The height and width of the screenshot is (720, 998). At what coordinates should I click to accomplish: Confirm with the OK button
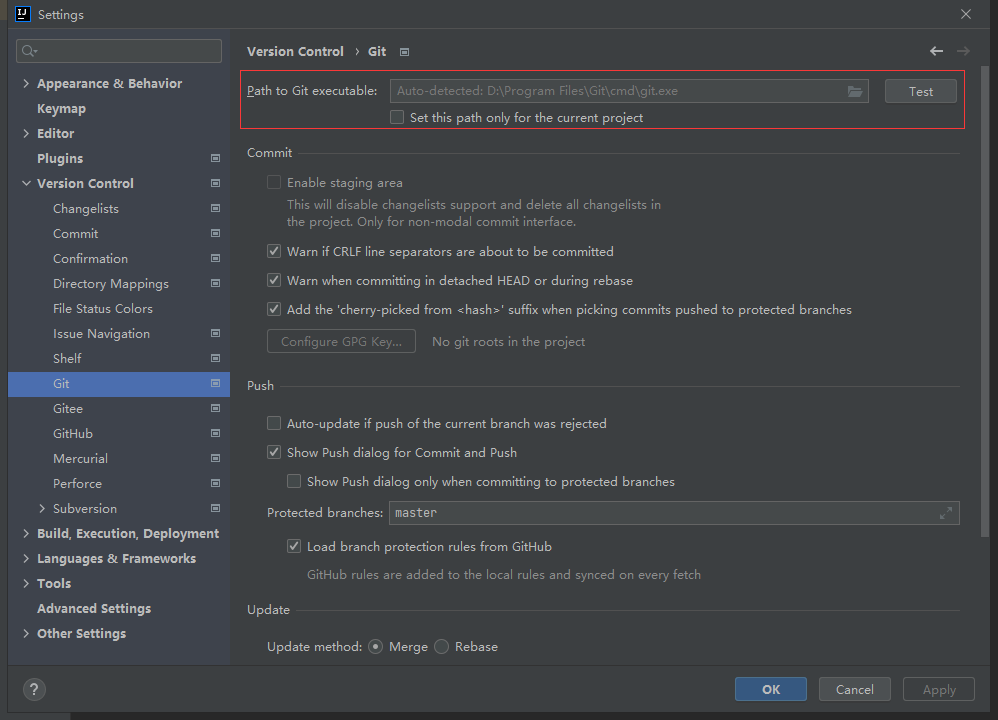771,689
